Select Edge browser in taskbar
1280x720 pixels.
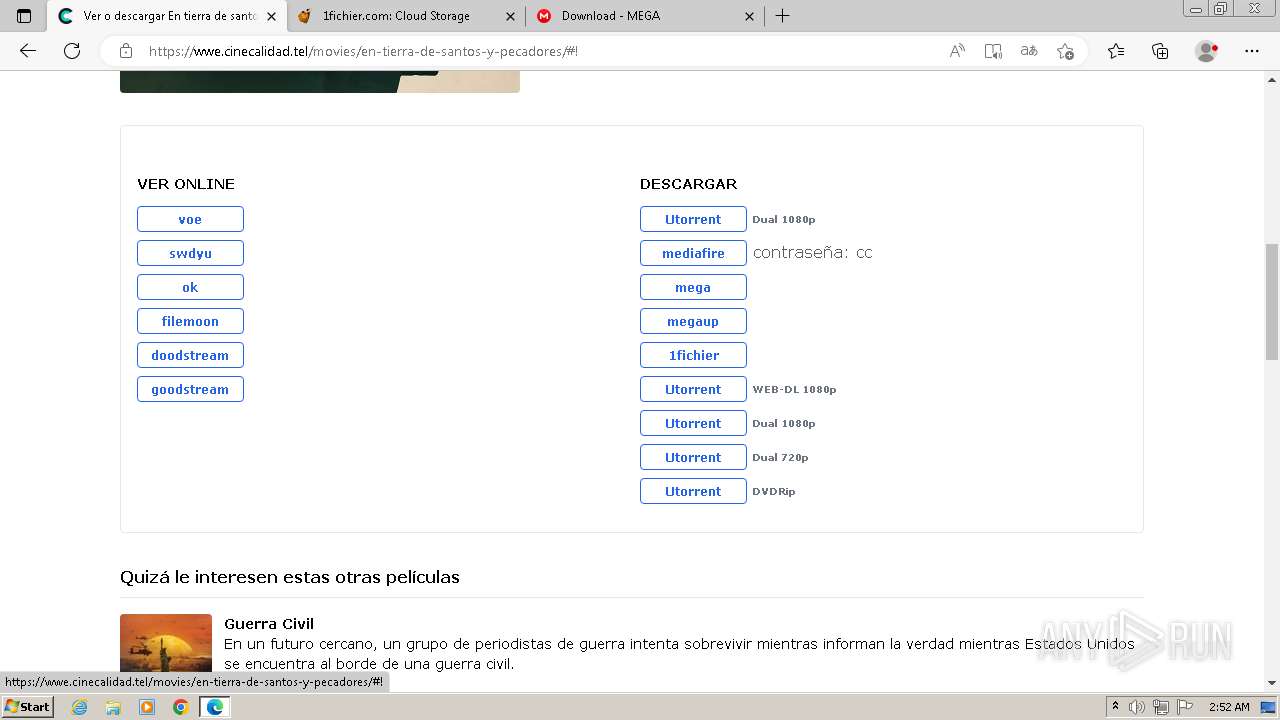[215, 707]
